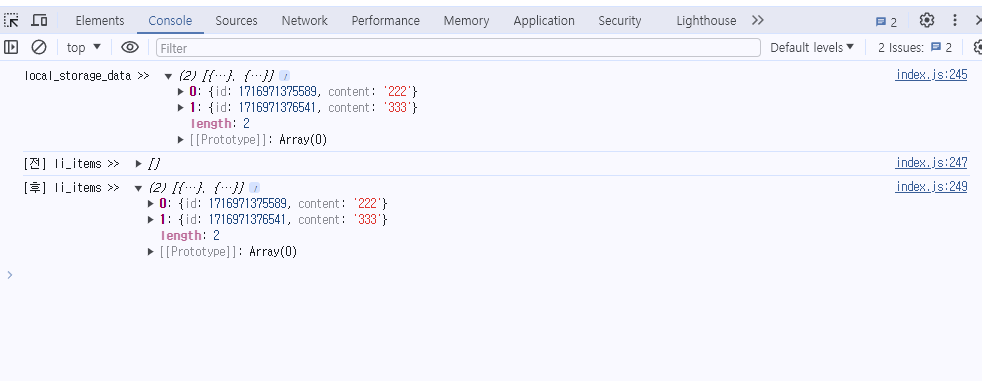Open the three-dot customize DevTools menu

(955, 20)
